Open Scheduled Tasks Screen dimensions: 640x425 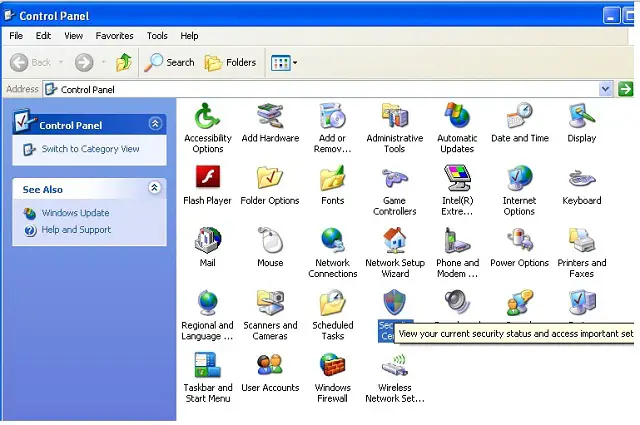point(333,315)
